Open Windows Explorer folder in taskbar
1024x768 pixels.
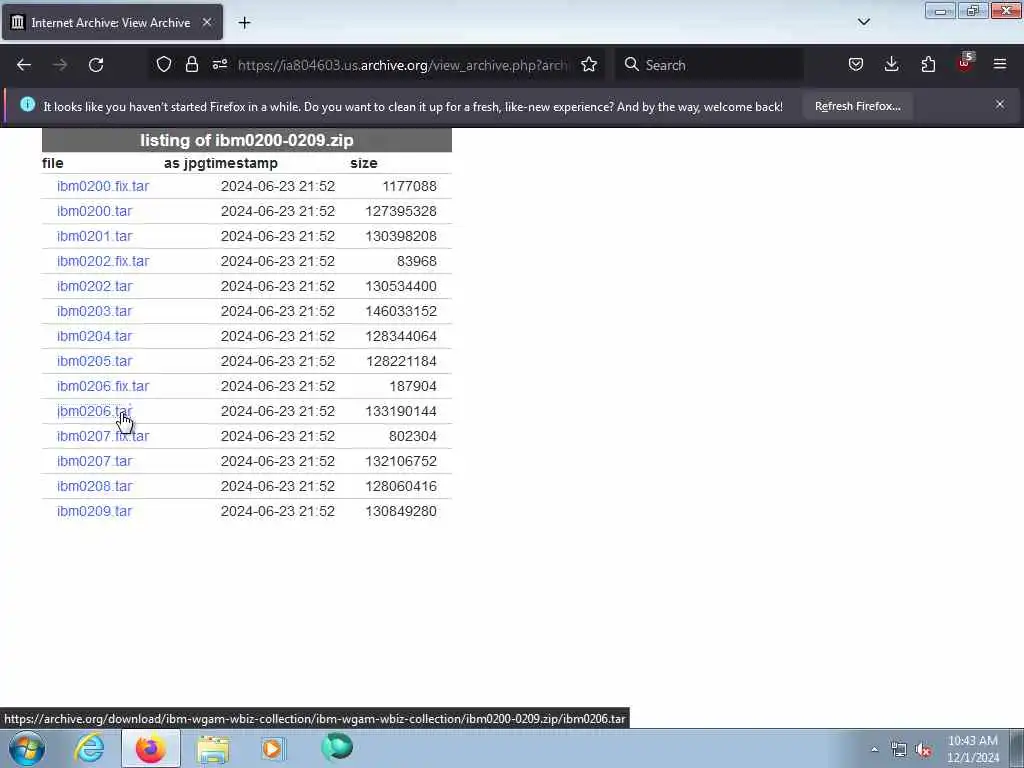click(x=213, y=749)
